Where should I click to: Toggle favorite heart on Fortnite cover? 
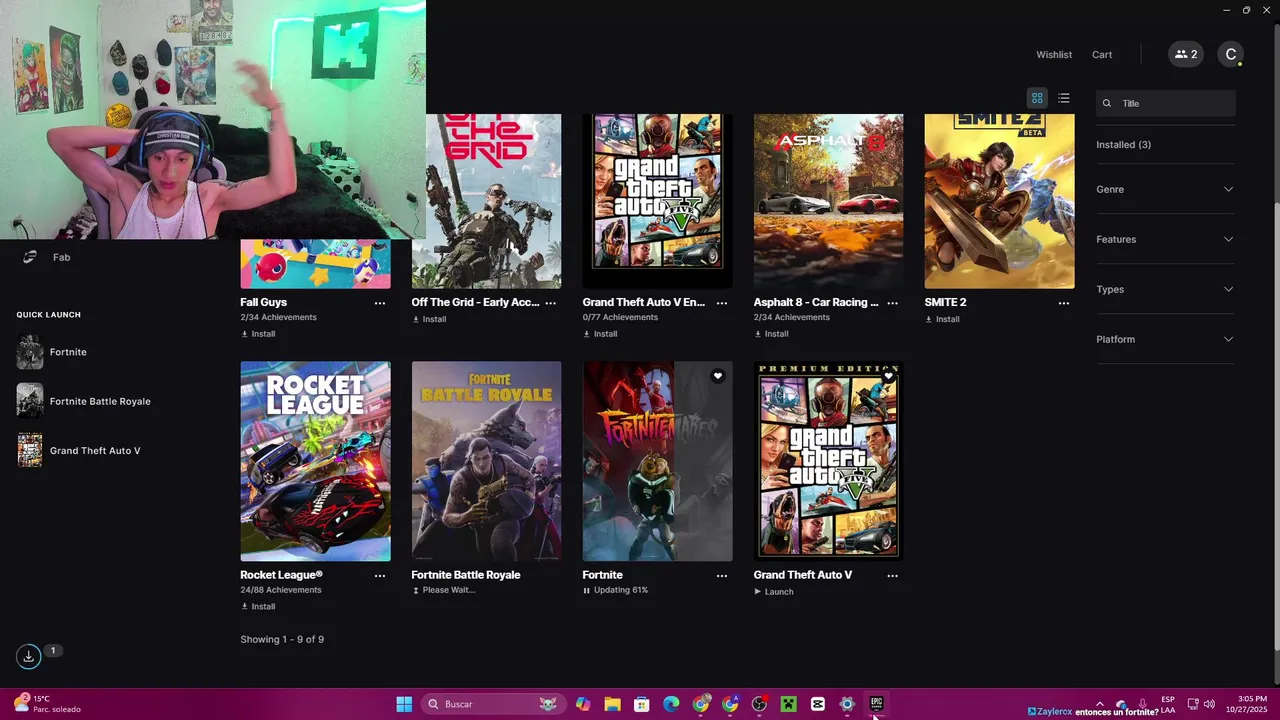click(717, 376)
